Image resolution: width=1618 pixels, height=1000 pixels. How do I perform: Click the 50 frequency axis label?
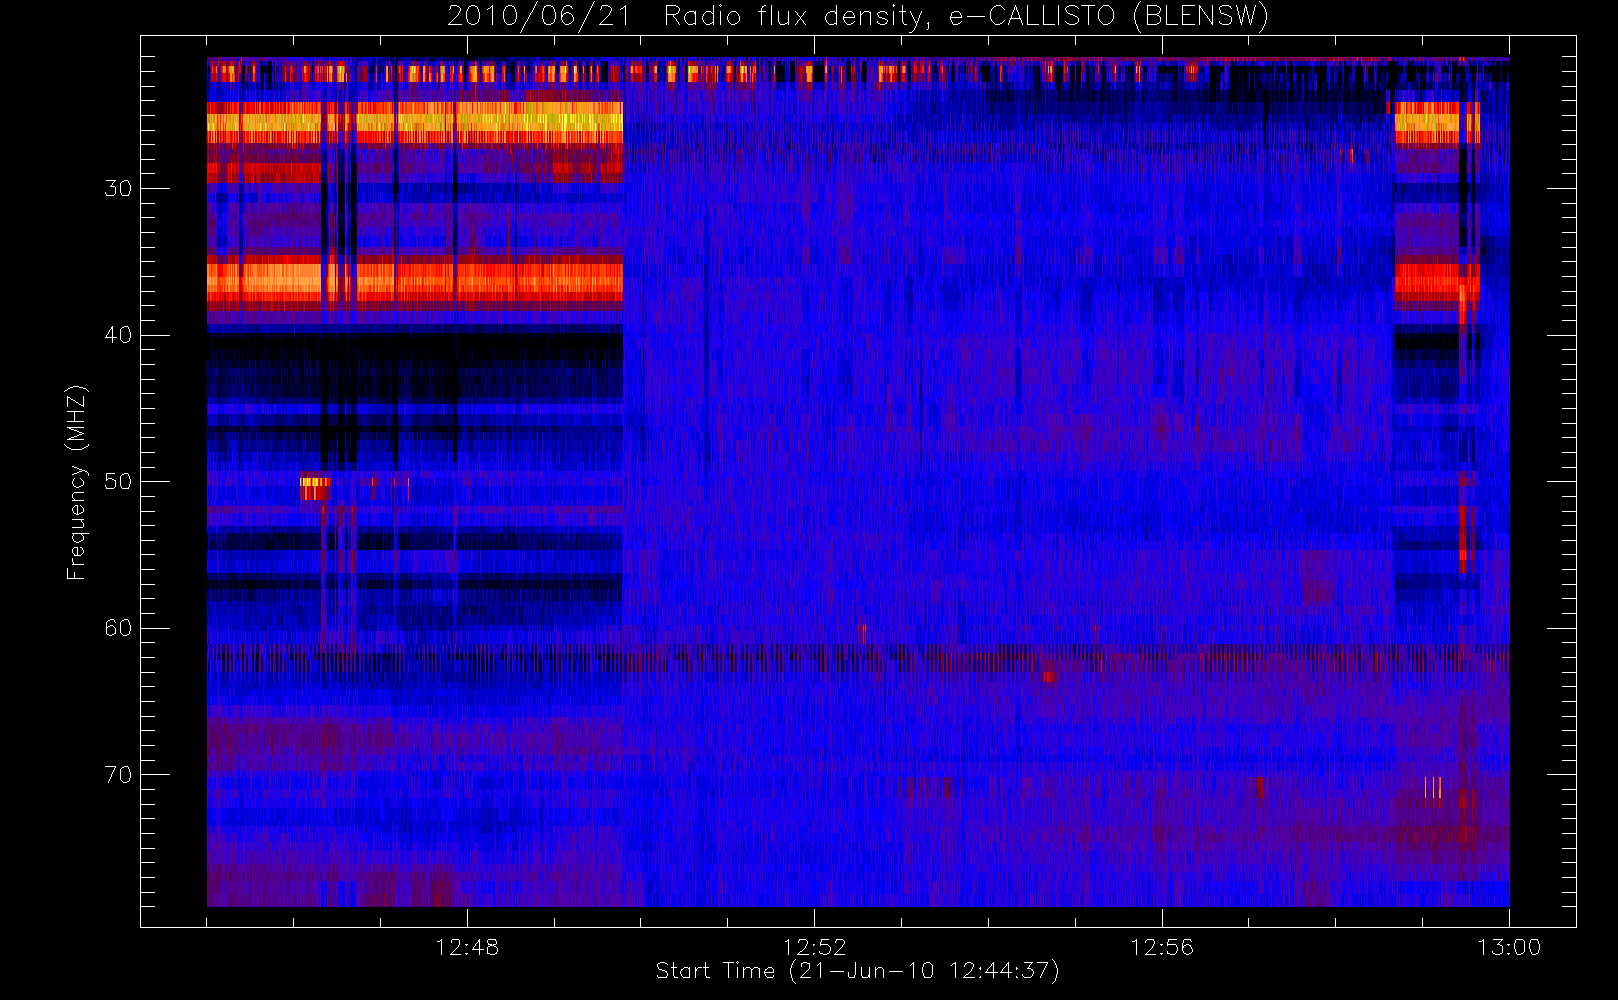118,481
